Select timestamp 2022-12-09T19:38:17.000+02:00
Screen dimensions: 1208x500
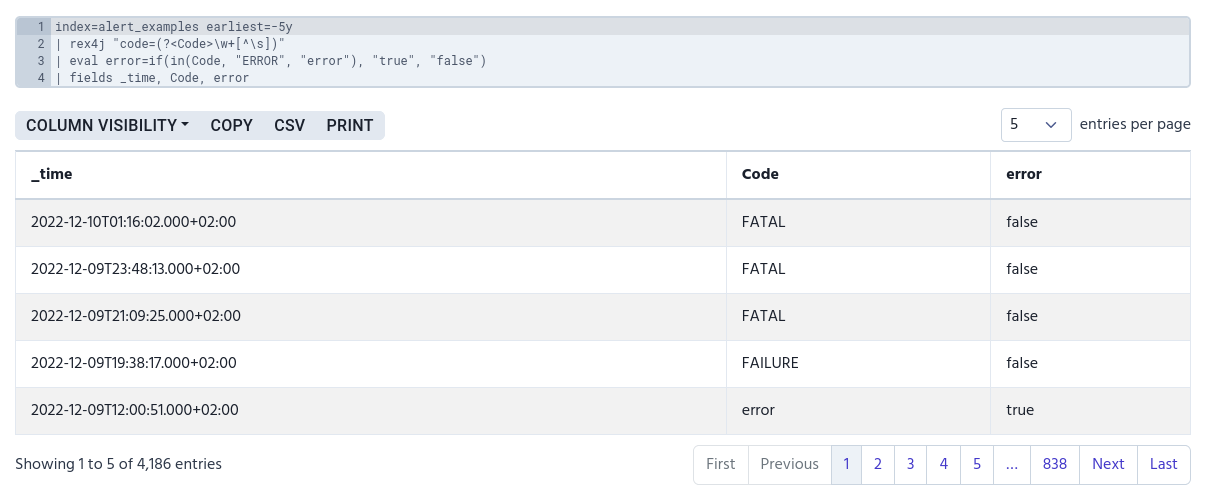pos(134,363)
